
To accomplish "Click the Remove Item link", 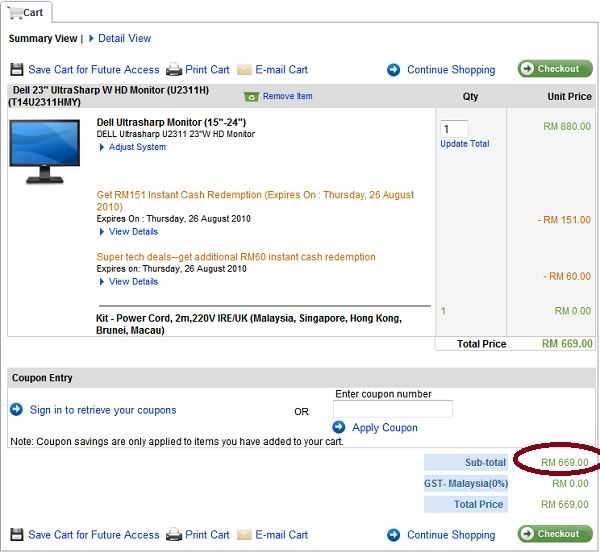I will [287, 96].
